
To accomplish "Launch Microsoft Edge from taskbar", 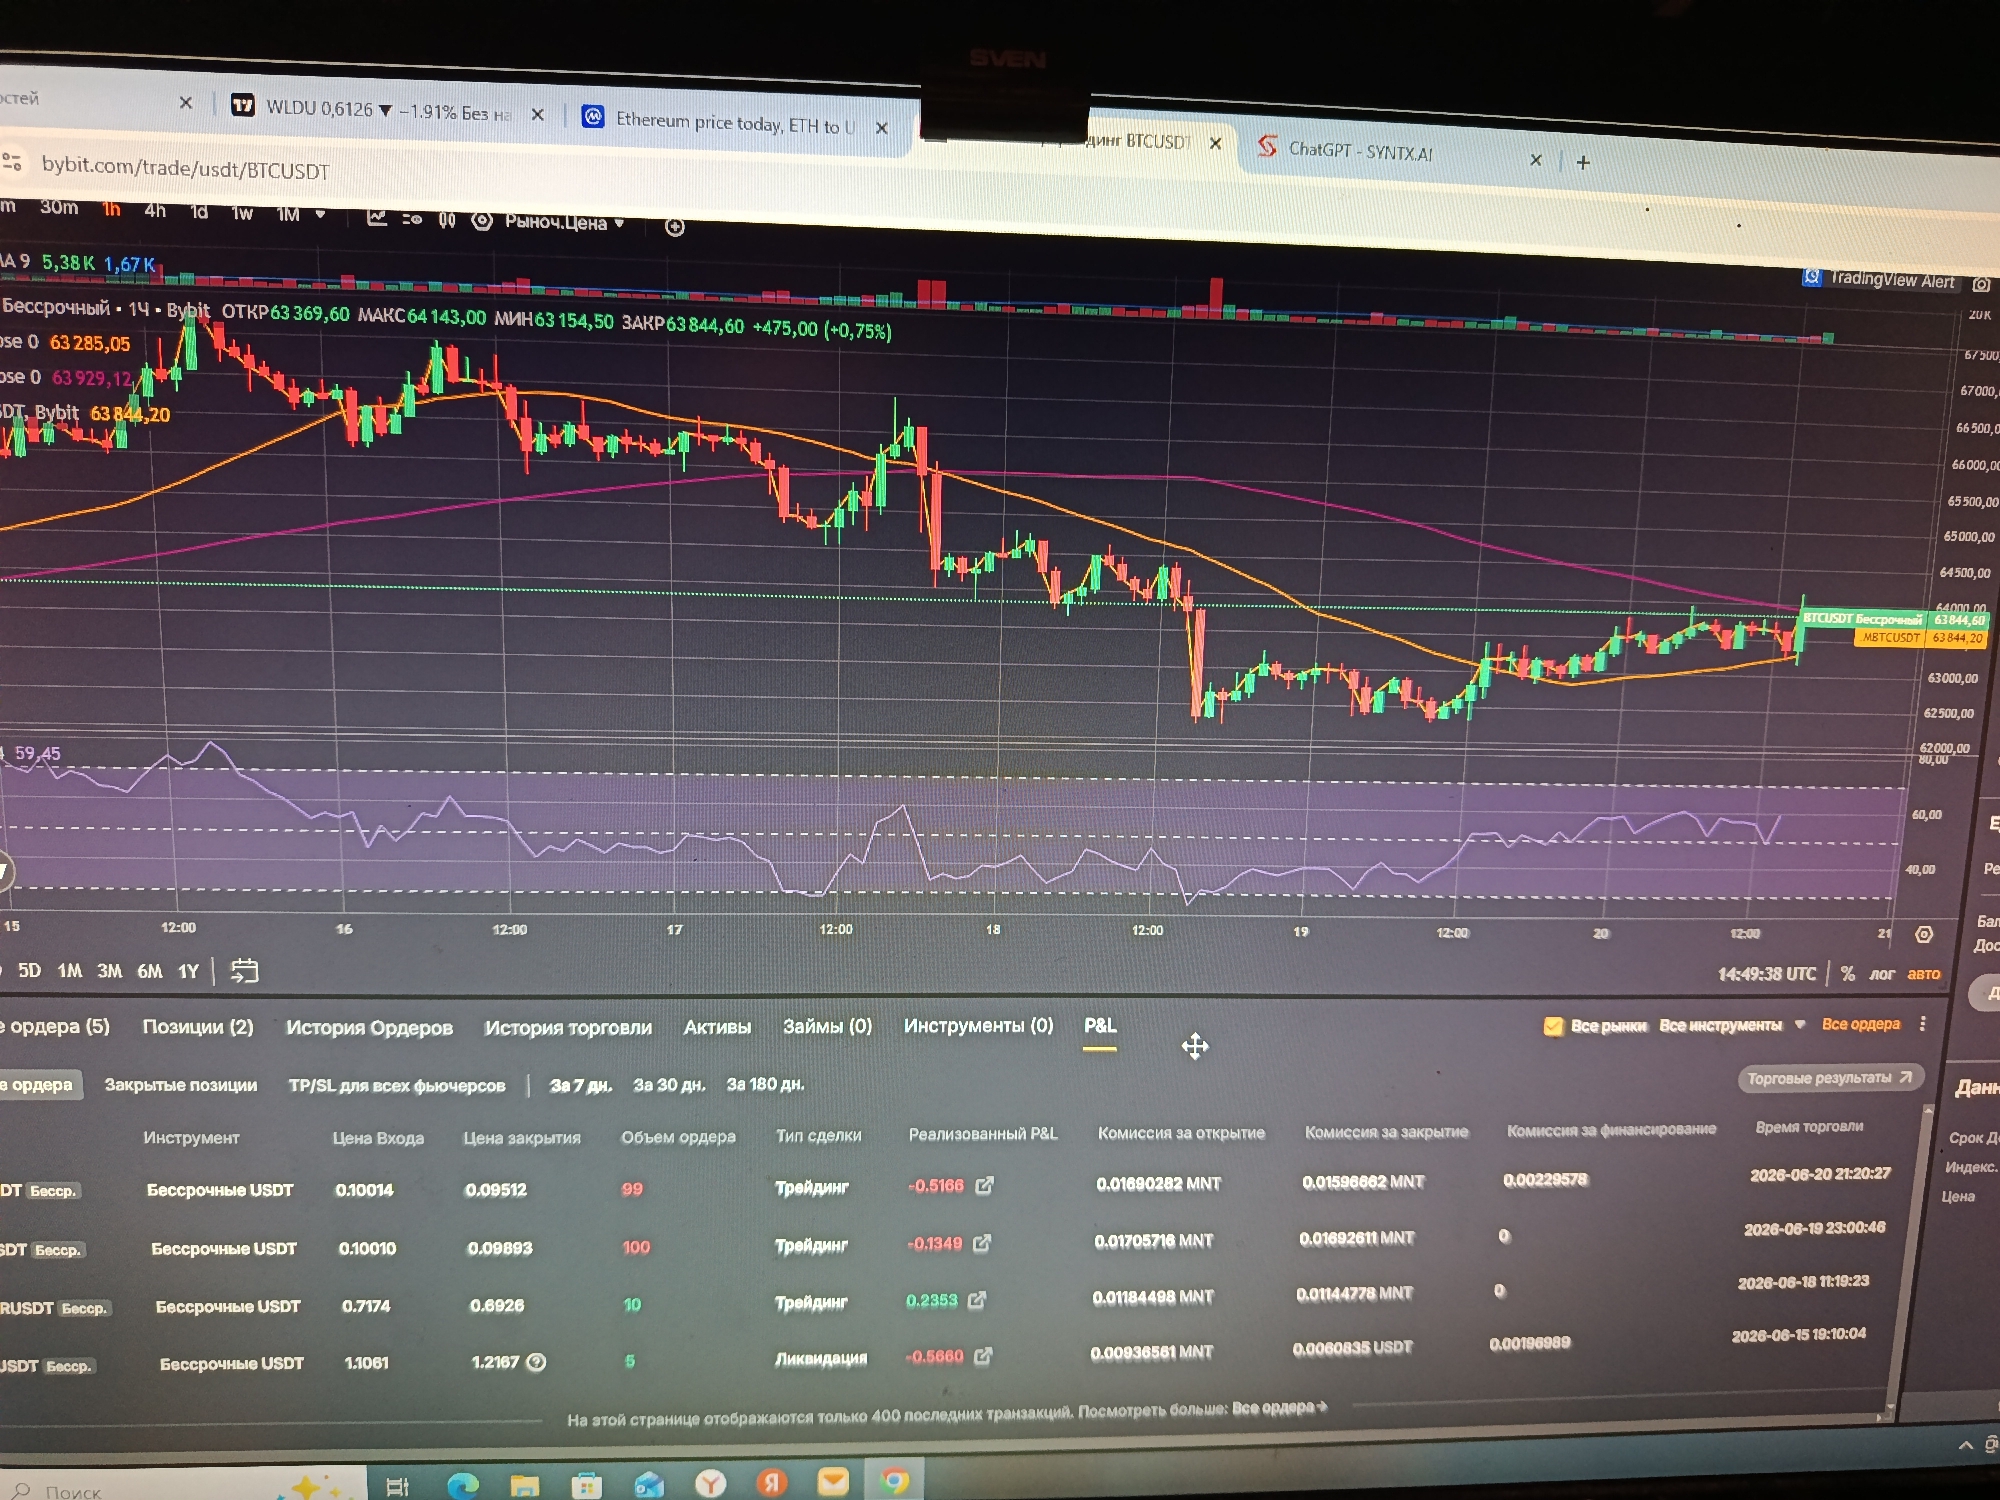I will pos(462,1485).
